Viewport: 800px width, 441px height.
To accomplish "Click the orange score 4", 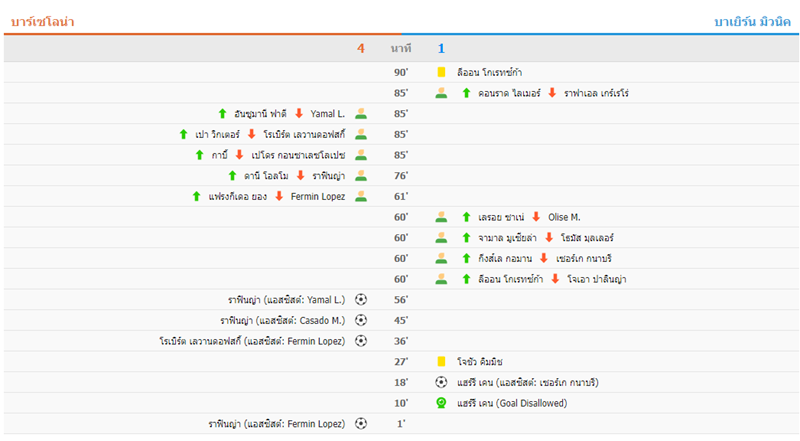I will pyautogui.click(x=361, y=48).
